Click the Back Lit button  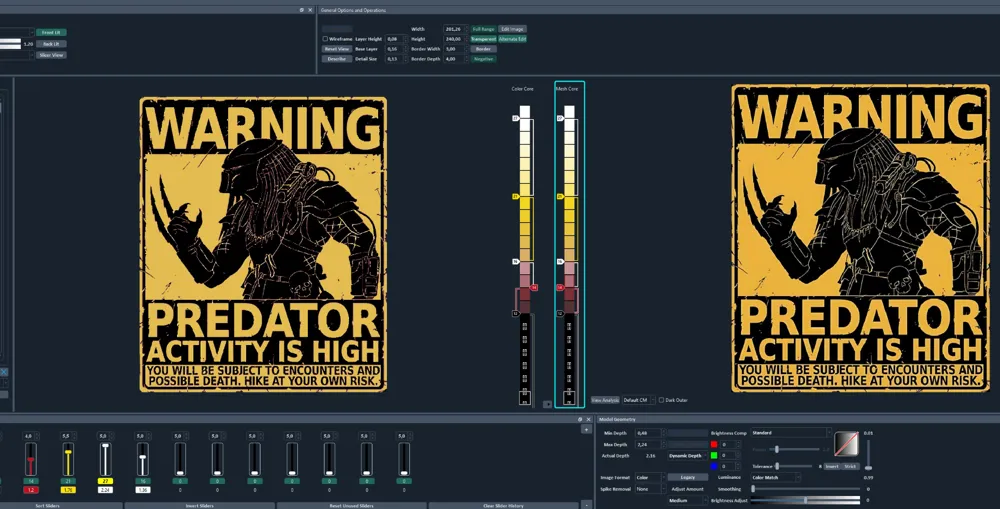(52, 44)
